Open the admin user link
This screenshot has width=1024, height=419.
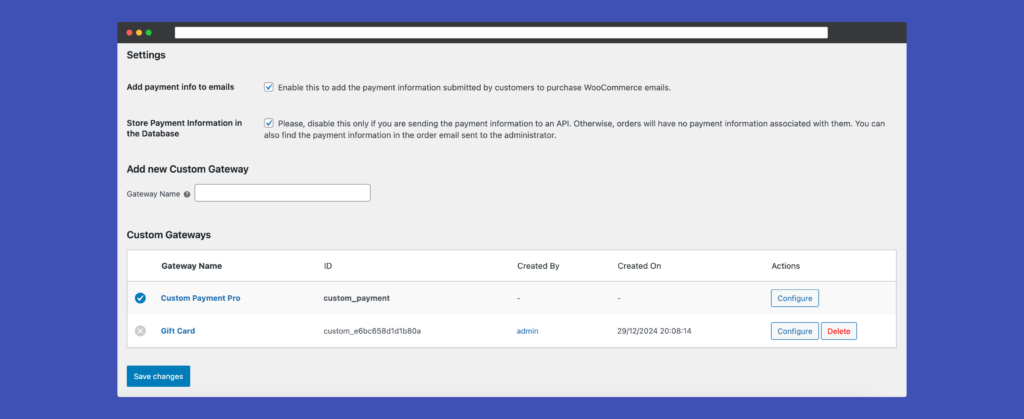(x=528, y=331)
